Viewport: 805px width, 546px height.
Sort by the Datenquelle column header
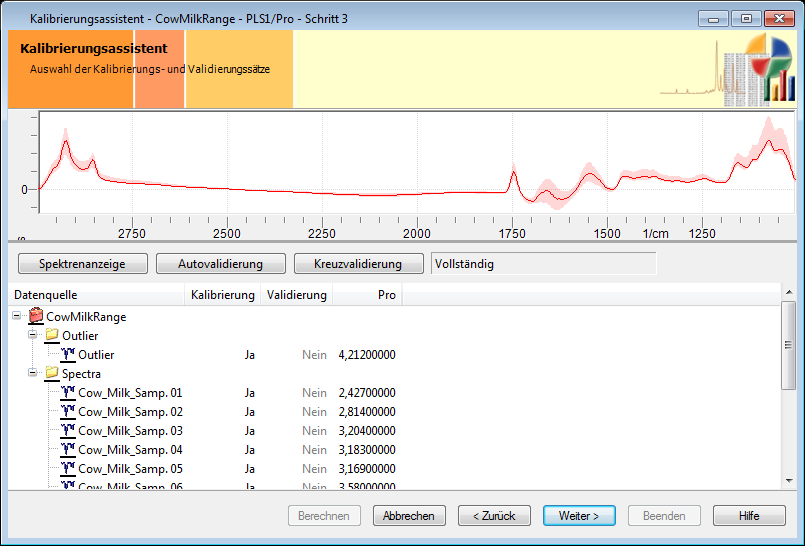(x=96, y=295)
